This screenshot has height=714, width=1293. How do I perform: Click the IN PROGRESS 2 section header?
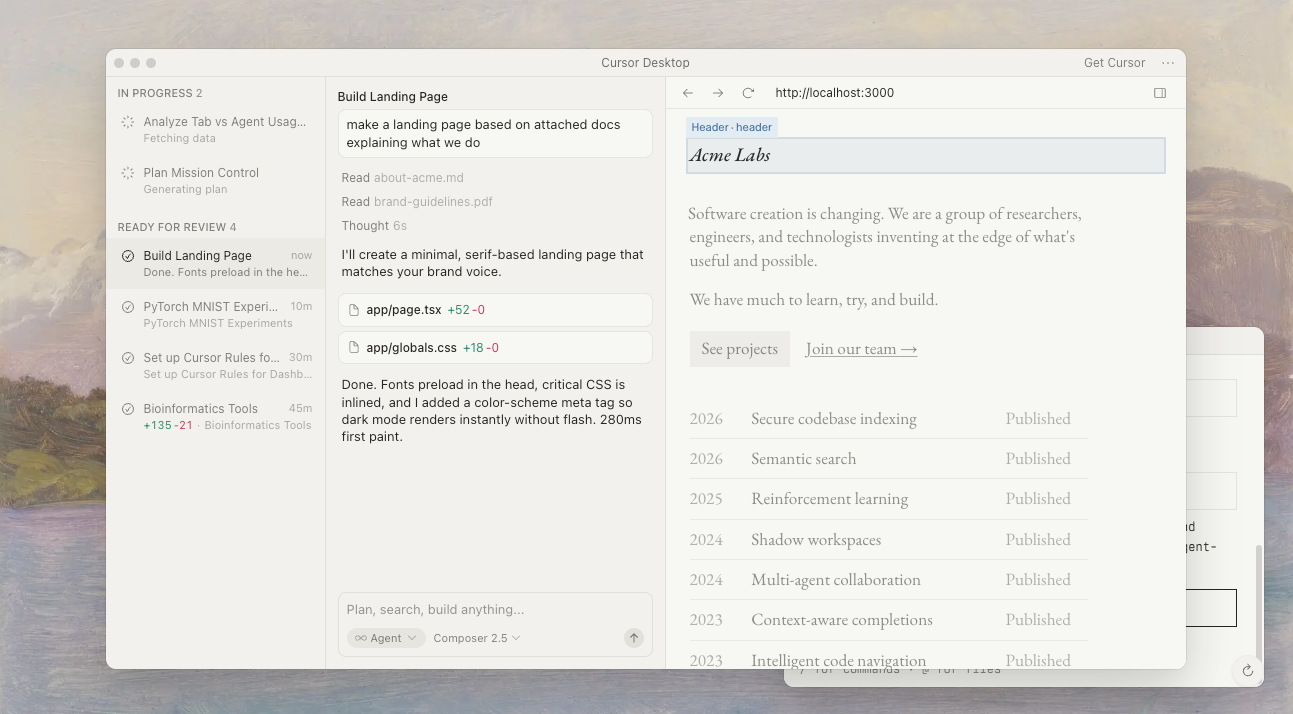[160, 93]
